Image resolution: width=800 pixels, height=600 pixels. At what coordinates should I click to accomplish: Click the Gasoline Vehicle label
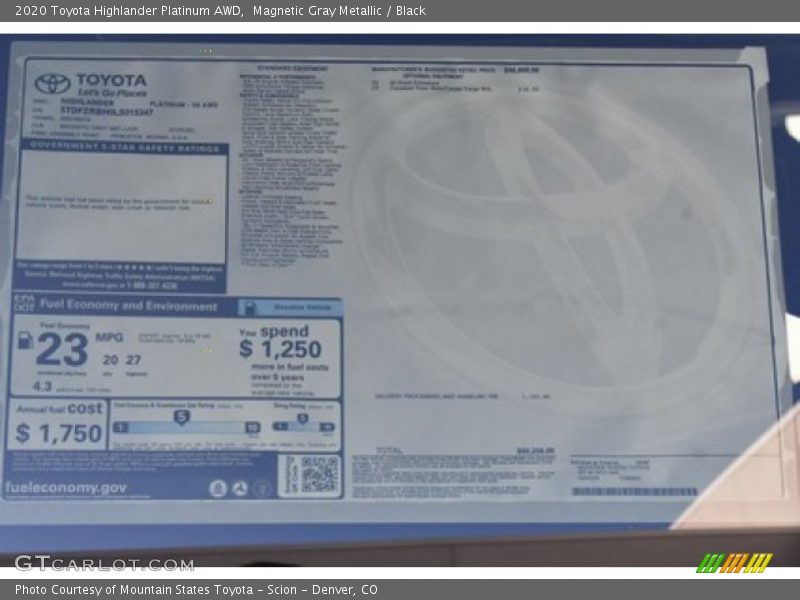[x=303, y=307]
